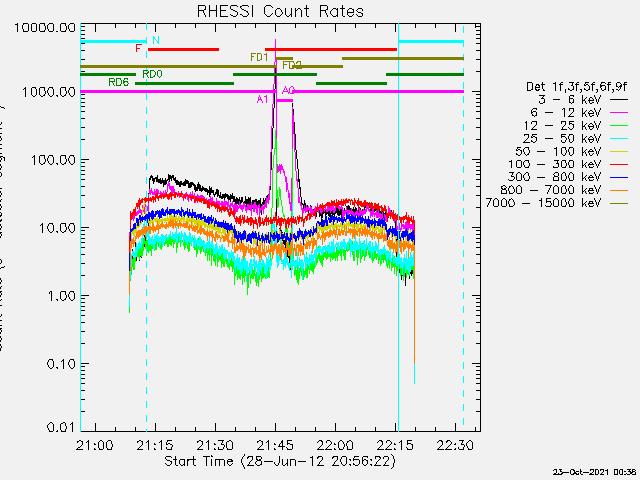Select the legend label 800 - 7000 keV
The image size is (640, 480).
click(x=551, y=191)
